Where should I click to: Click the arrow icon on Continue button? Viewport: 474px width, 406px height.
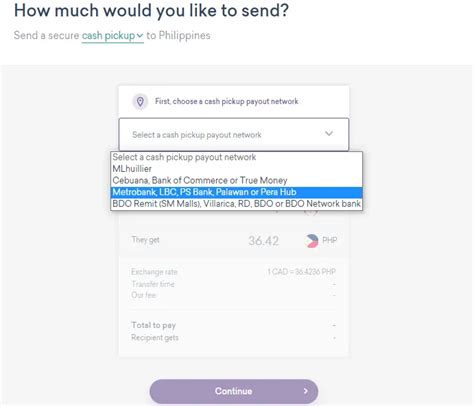coord(305,391)
